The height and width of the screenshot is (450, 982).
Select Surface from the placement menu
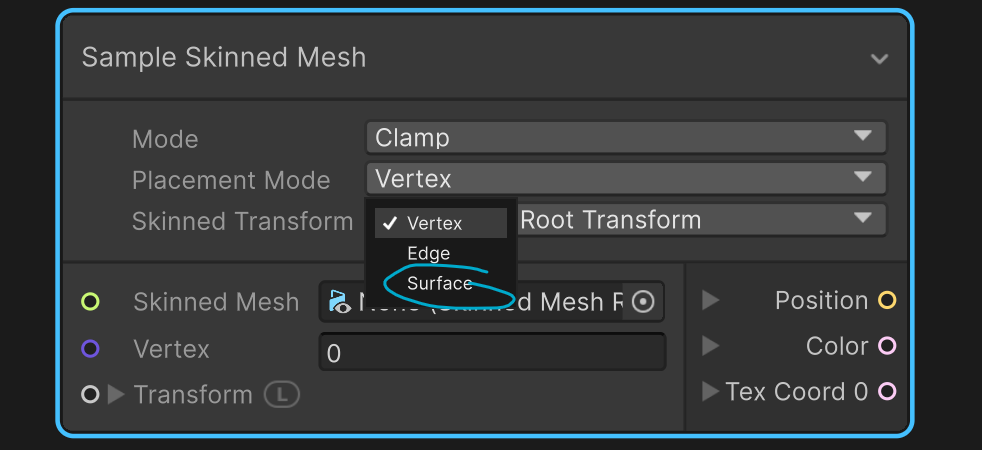[x=440, y=284]
